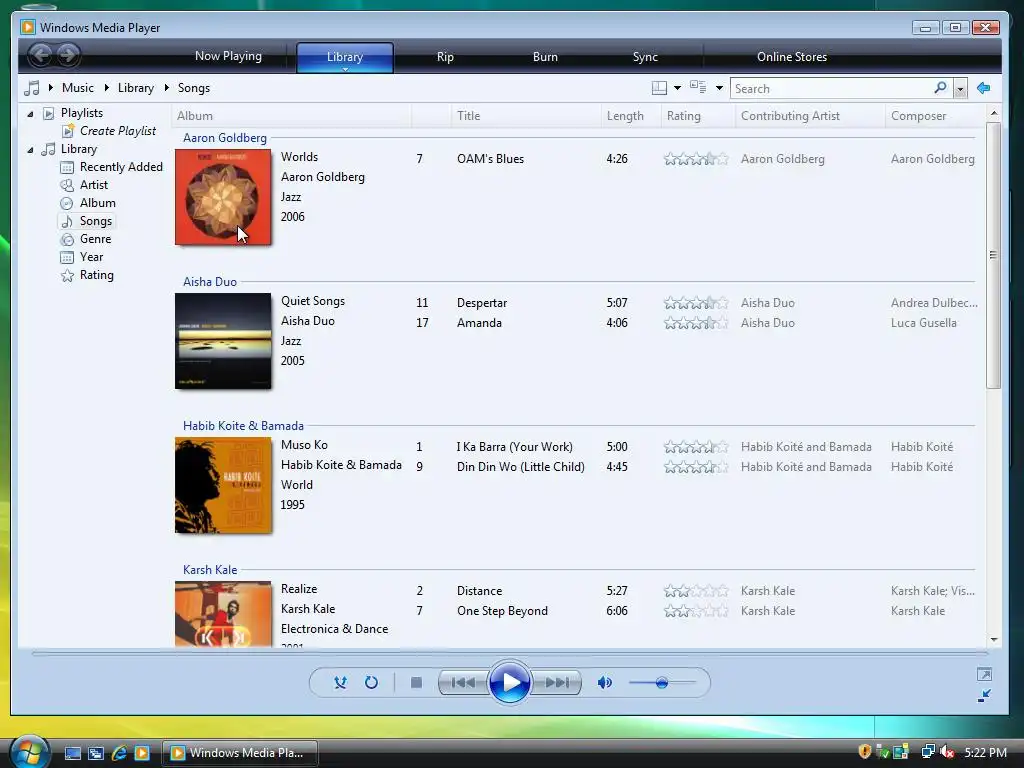Click Show Desktop in Quick Launch

pyautogui.click(x=72, y=753)
